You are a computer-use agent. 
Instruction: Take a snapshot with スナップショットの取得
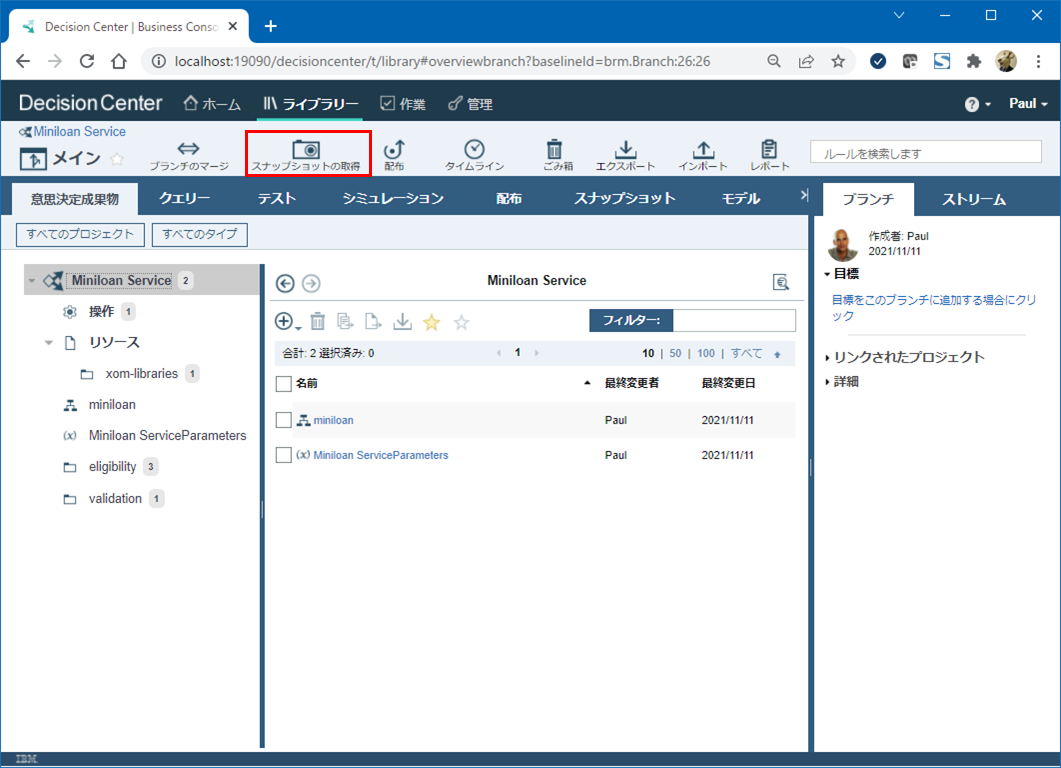pos(306,156)
